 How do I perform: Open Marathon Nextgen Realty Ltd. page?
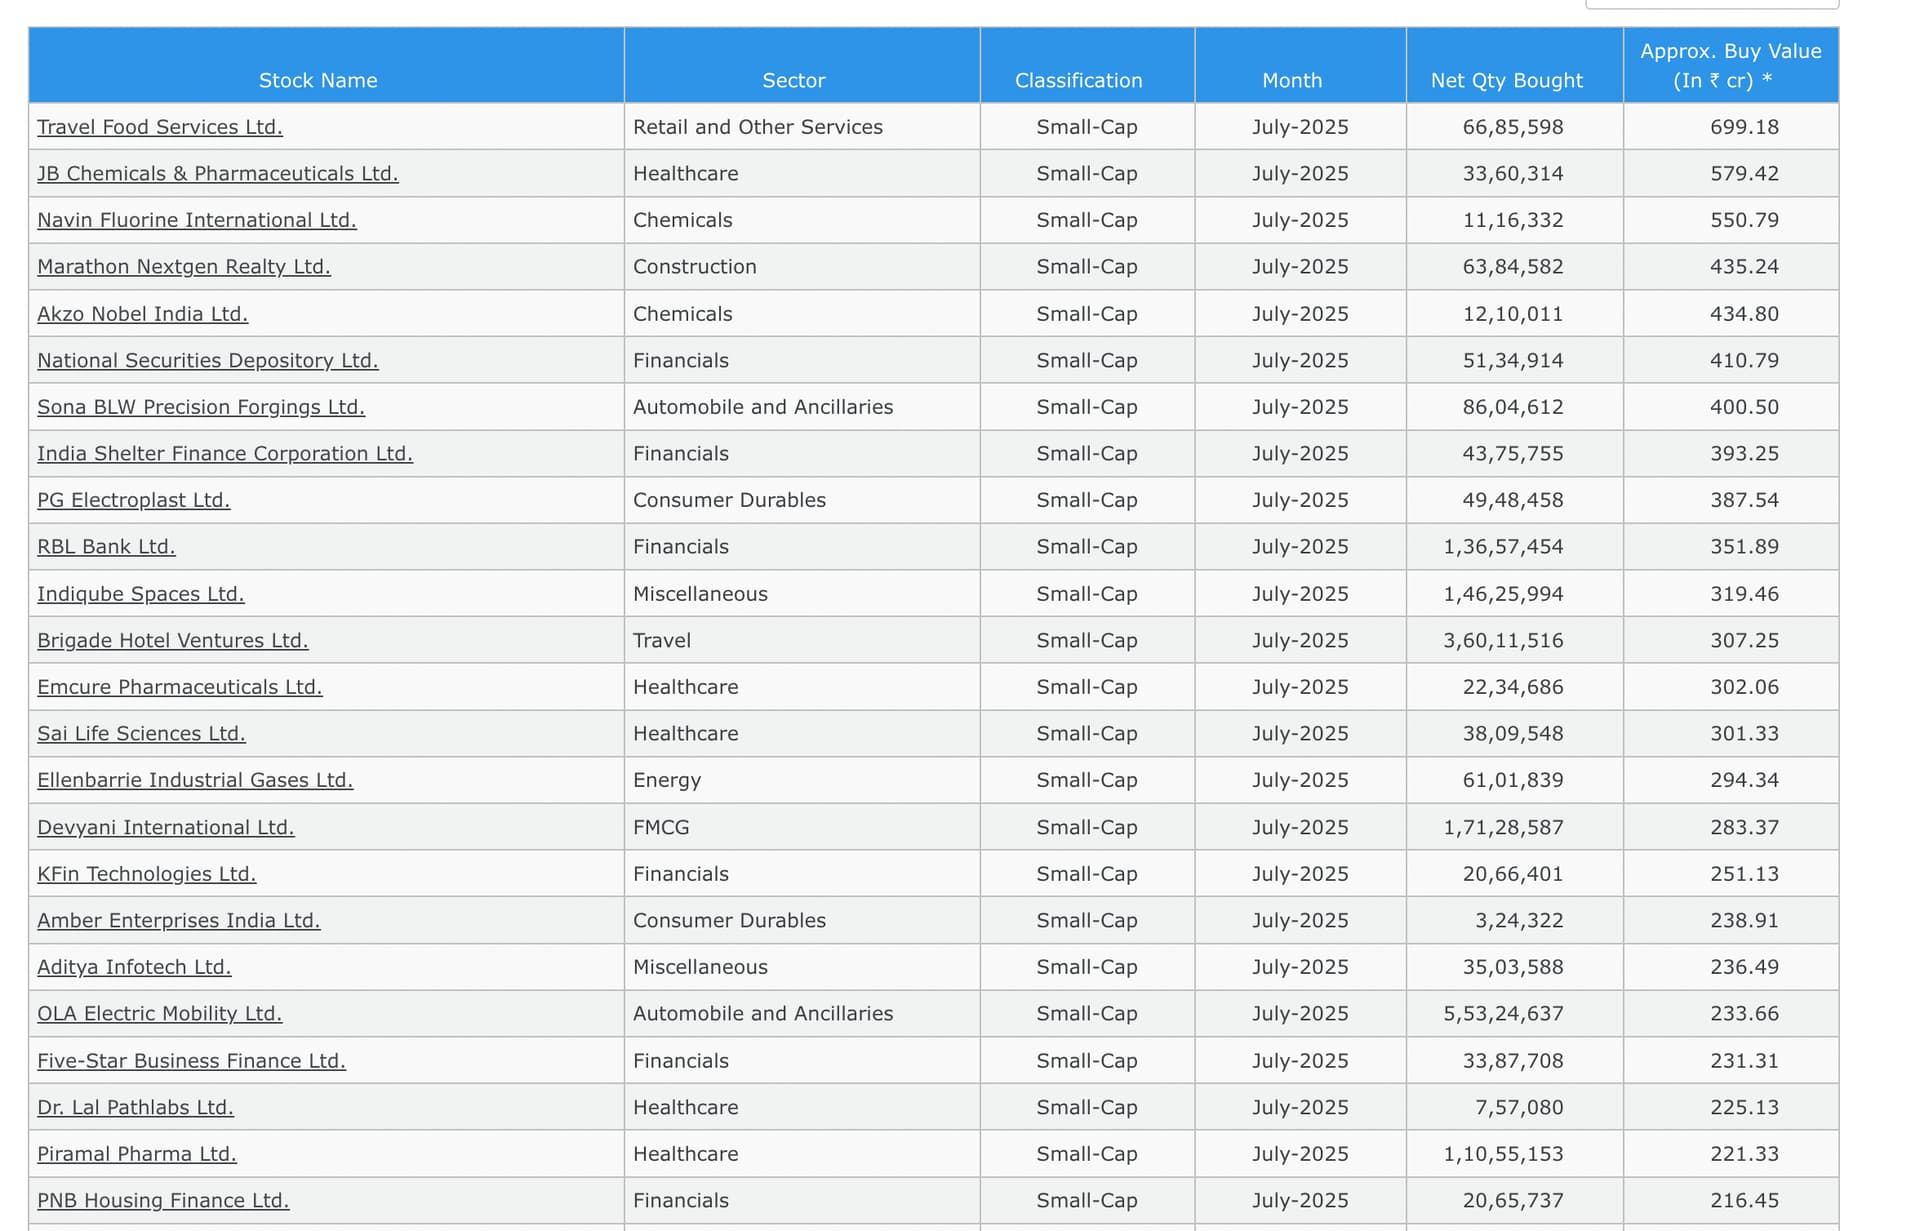pyautogui.click(x=183, y=267)
